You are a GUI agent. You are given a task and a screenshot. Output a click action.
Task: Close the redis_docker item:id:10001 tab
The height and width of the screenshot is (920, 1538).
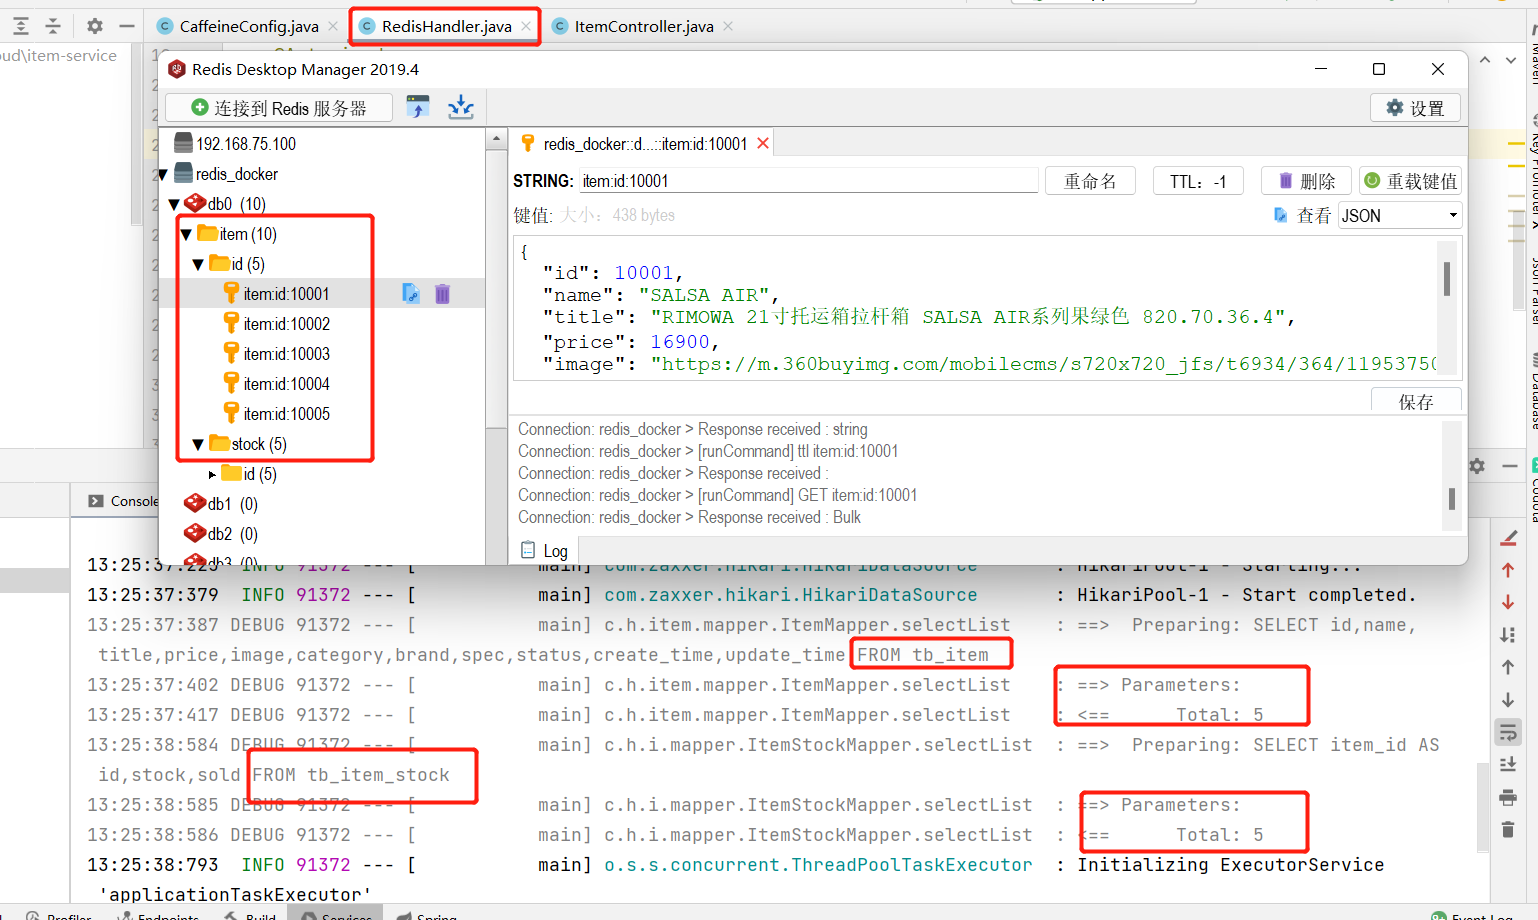pyautogui.click(x=763, y=144)
